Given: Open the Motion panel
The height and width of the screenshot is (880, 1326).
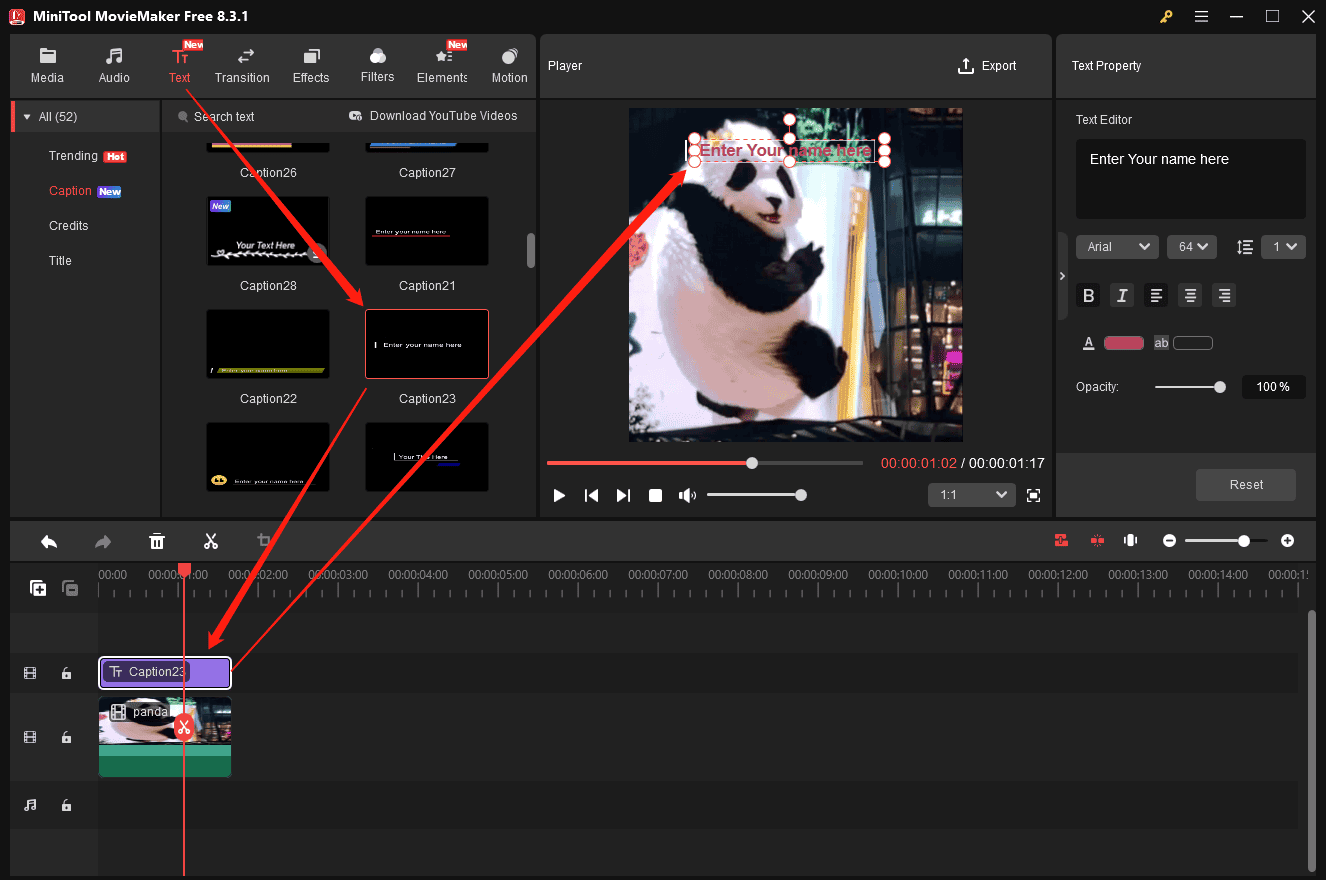Looking at the screenshot, I should click(509, 65).
